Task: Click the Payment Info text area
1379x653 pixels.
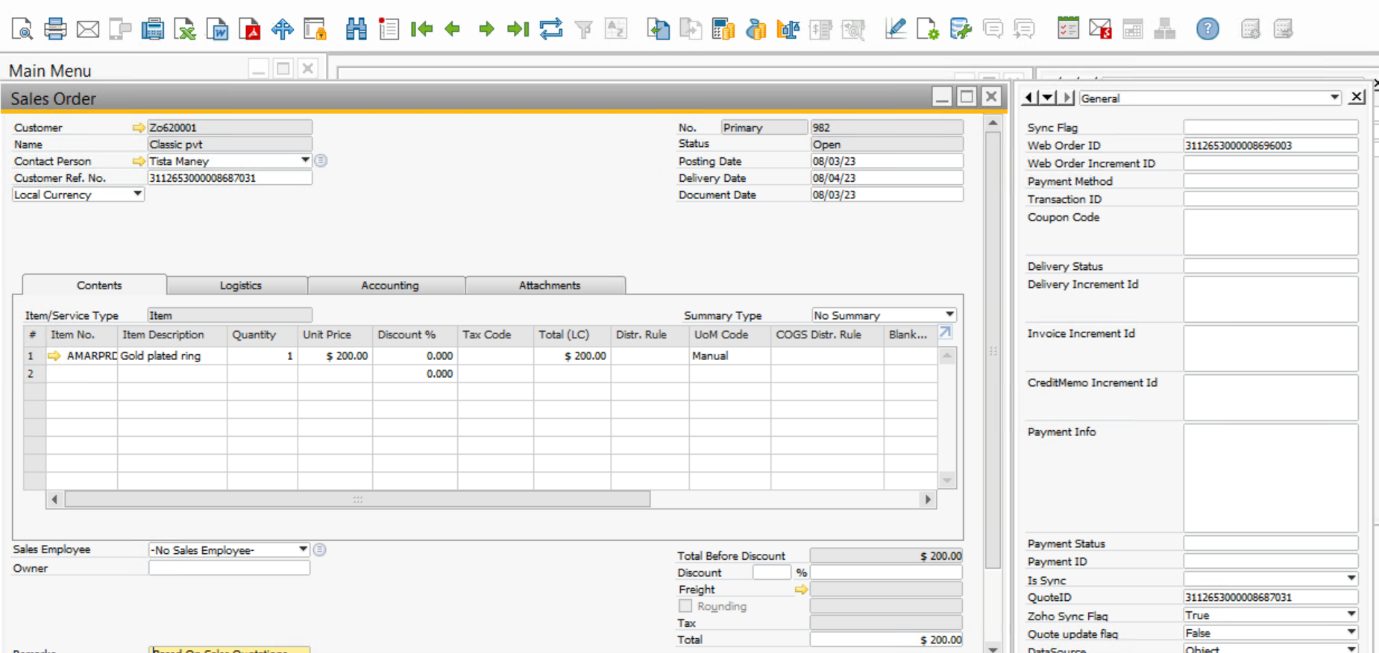Action: (x=1271, y=478)
